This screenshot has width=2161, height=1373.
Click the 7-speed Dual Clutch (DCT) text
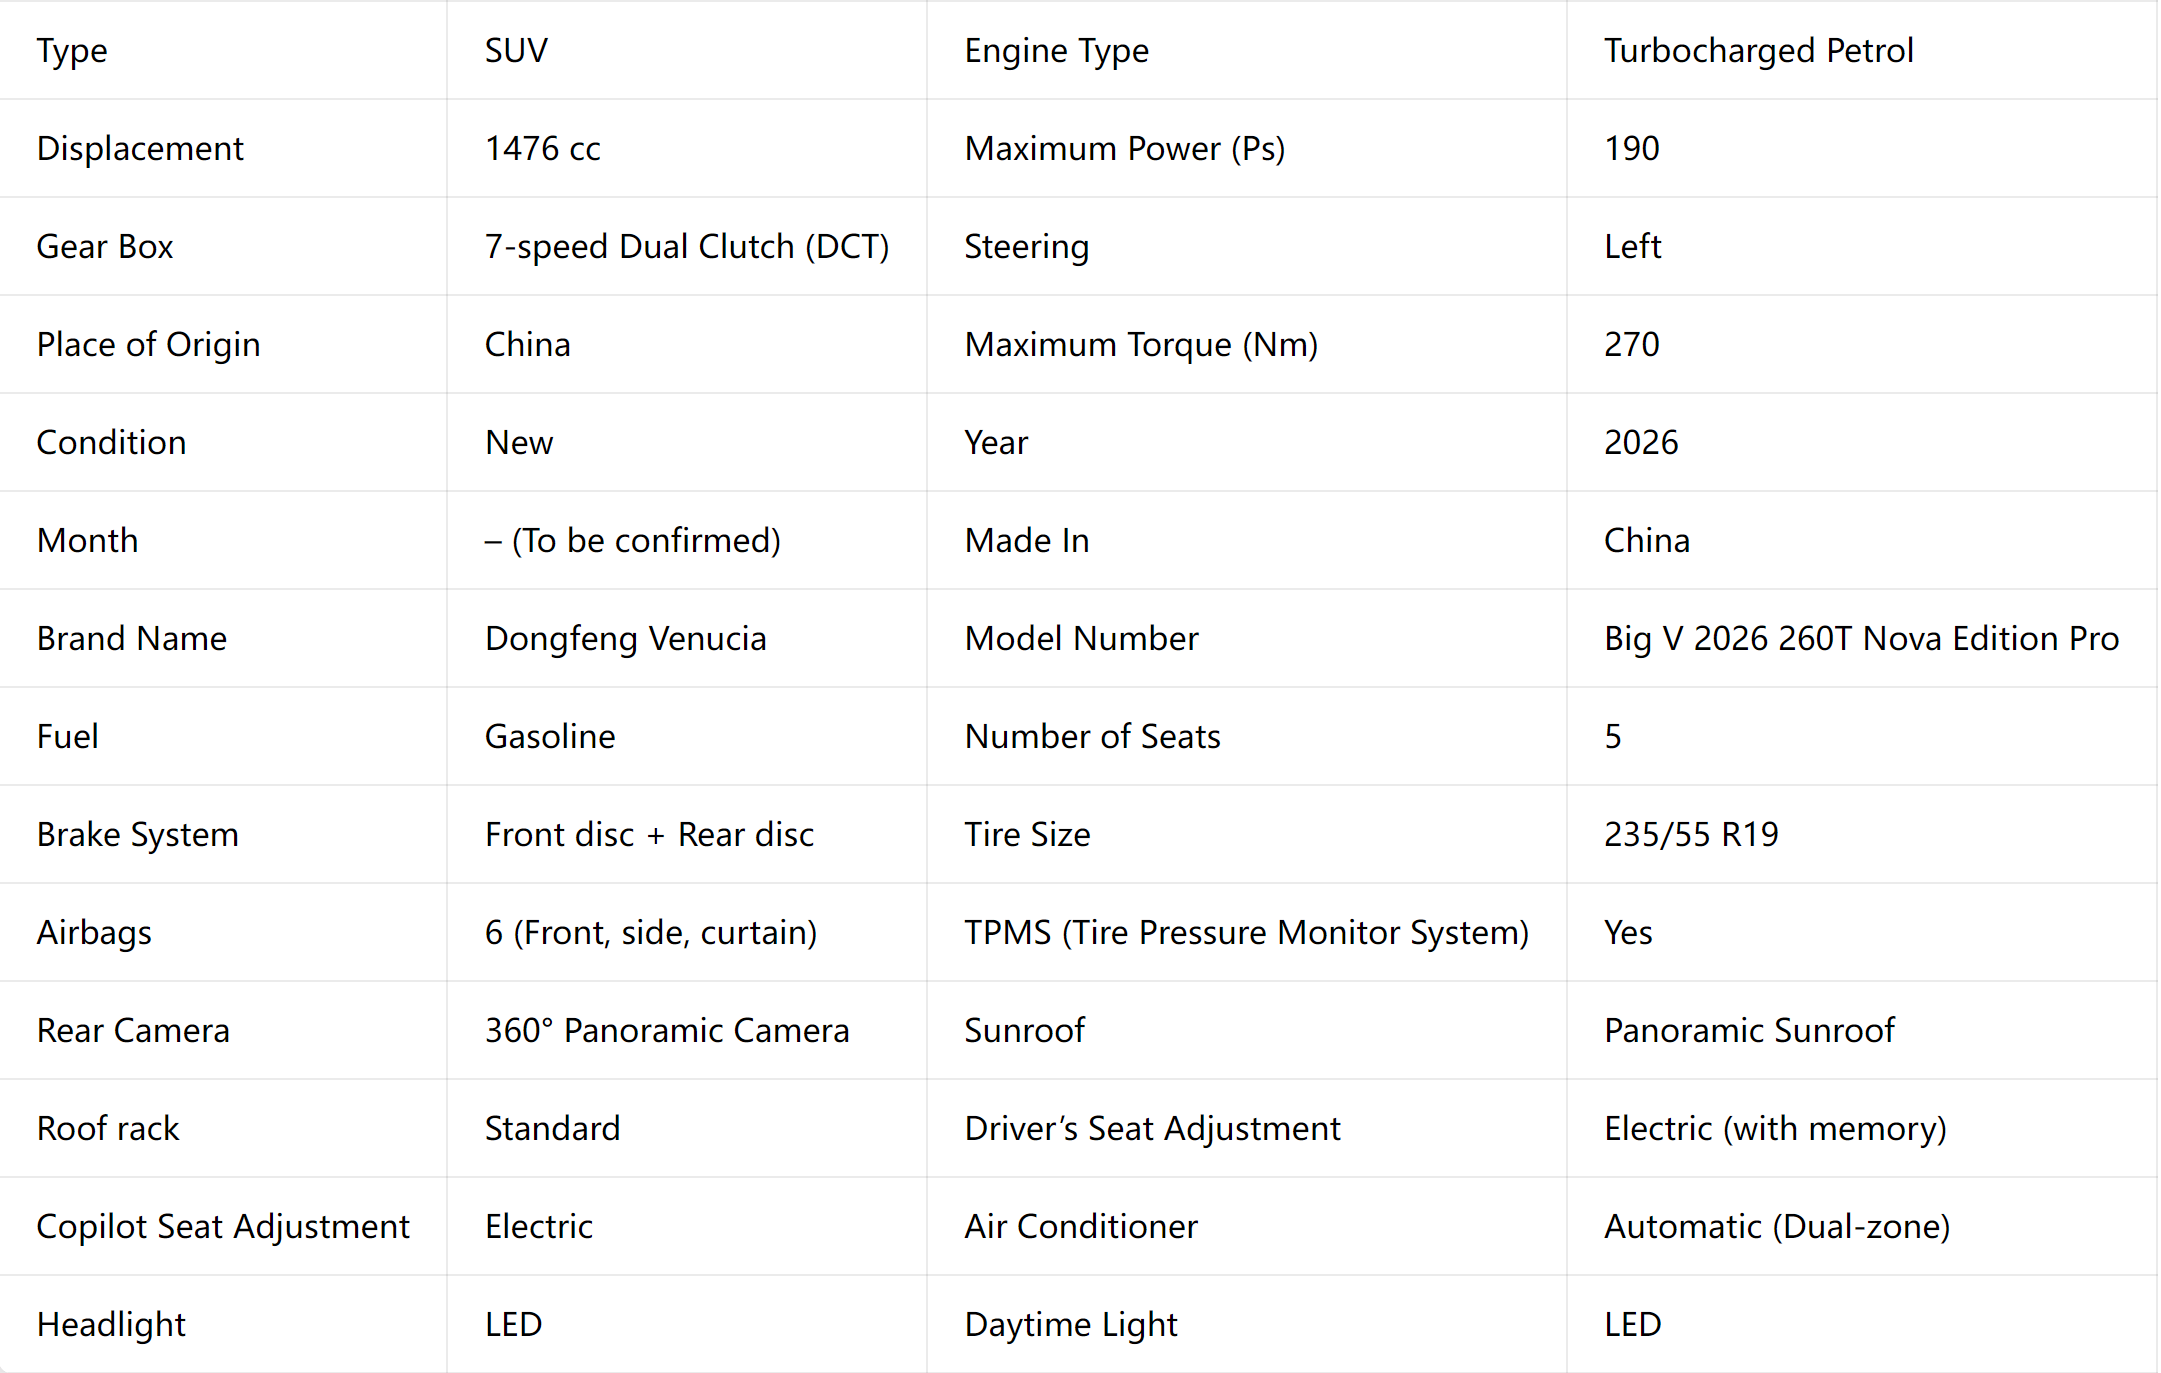687,246
